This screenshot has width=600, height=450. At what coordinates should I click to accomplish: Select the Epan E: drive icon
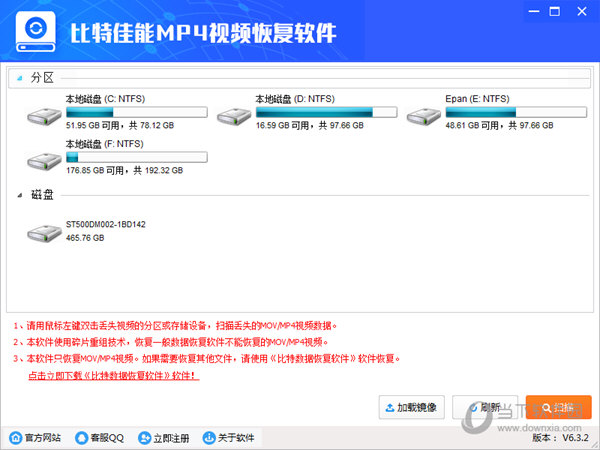(x=424, y=116)
